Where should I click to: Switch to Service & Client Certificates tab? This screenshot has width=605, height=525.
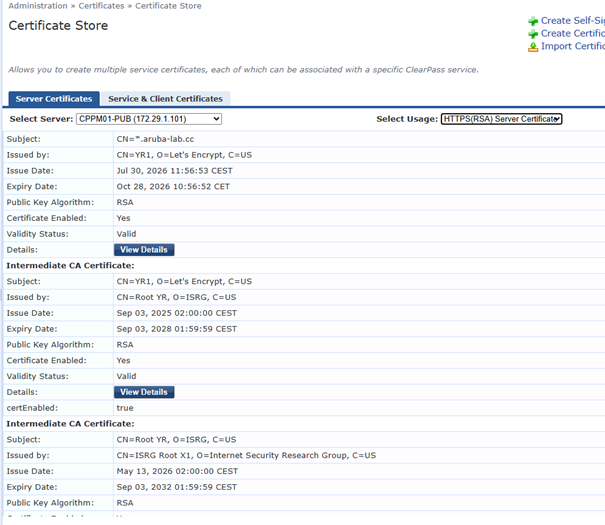pos(166,99)
